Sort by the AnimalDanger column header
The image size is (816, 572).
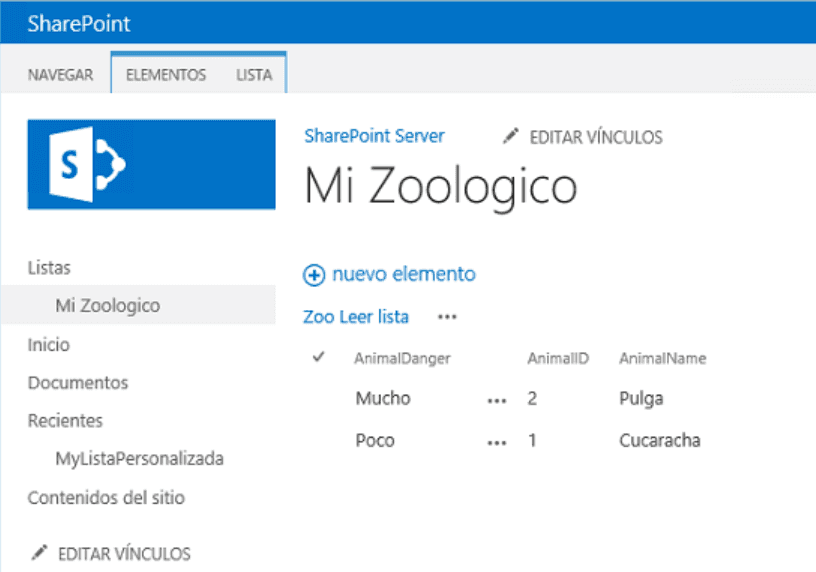click(402, 358)
